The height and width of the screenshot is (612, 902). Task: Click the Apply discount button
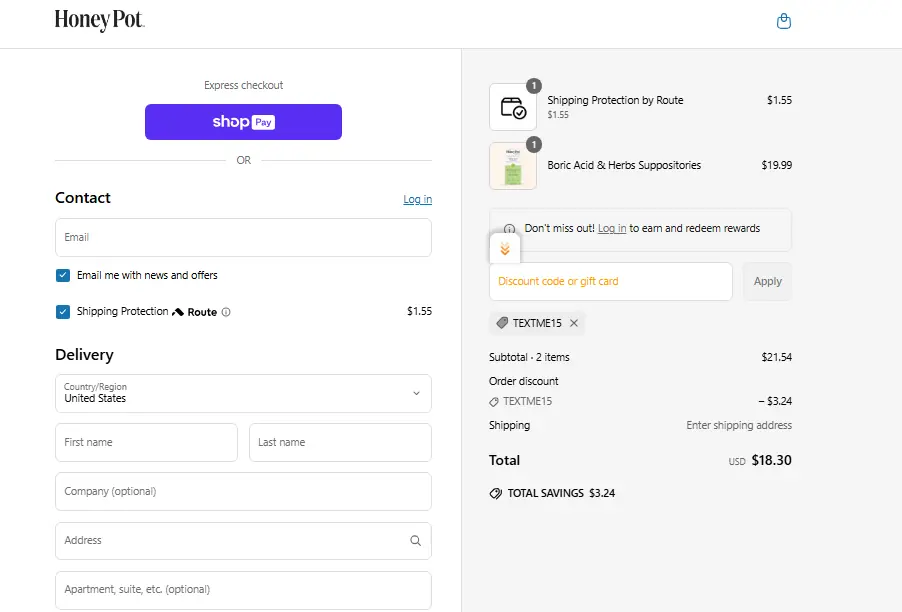point(767,281)
